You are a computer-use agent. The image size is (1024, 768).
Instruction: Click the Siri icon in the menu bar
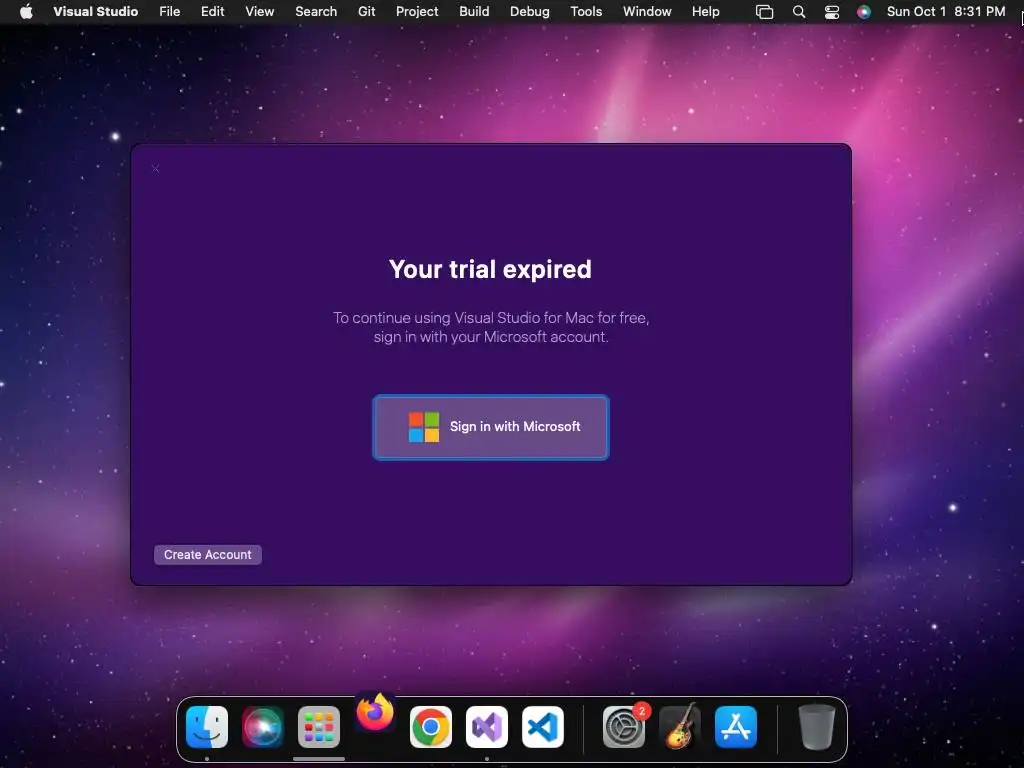(x=863, y=11)
